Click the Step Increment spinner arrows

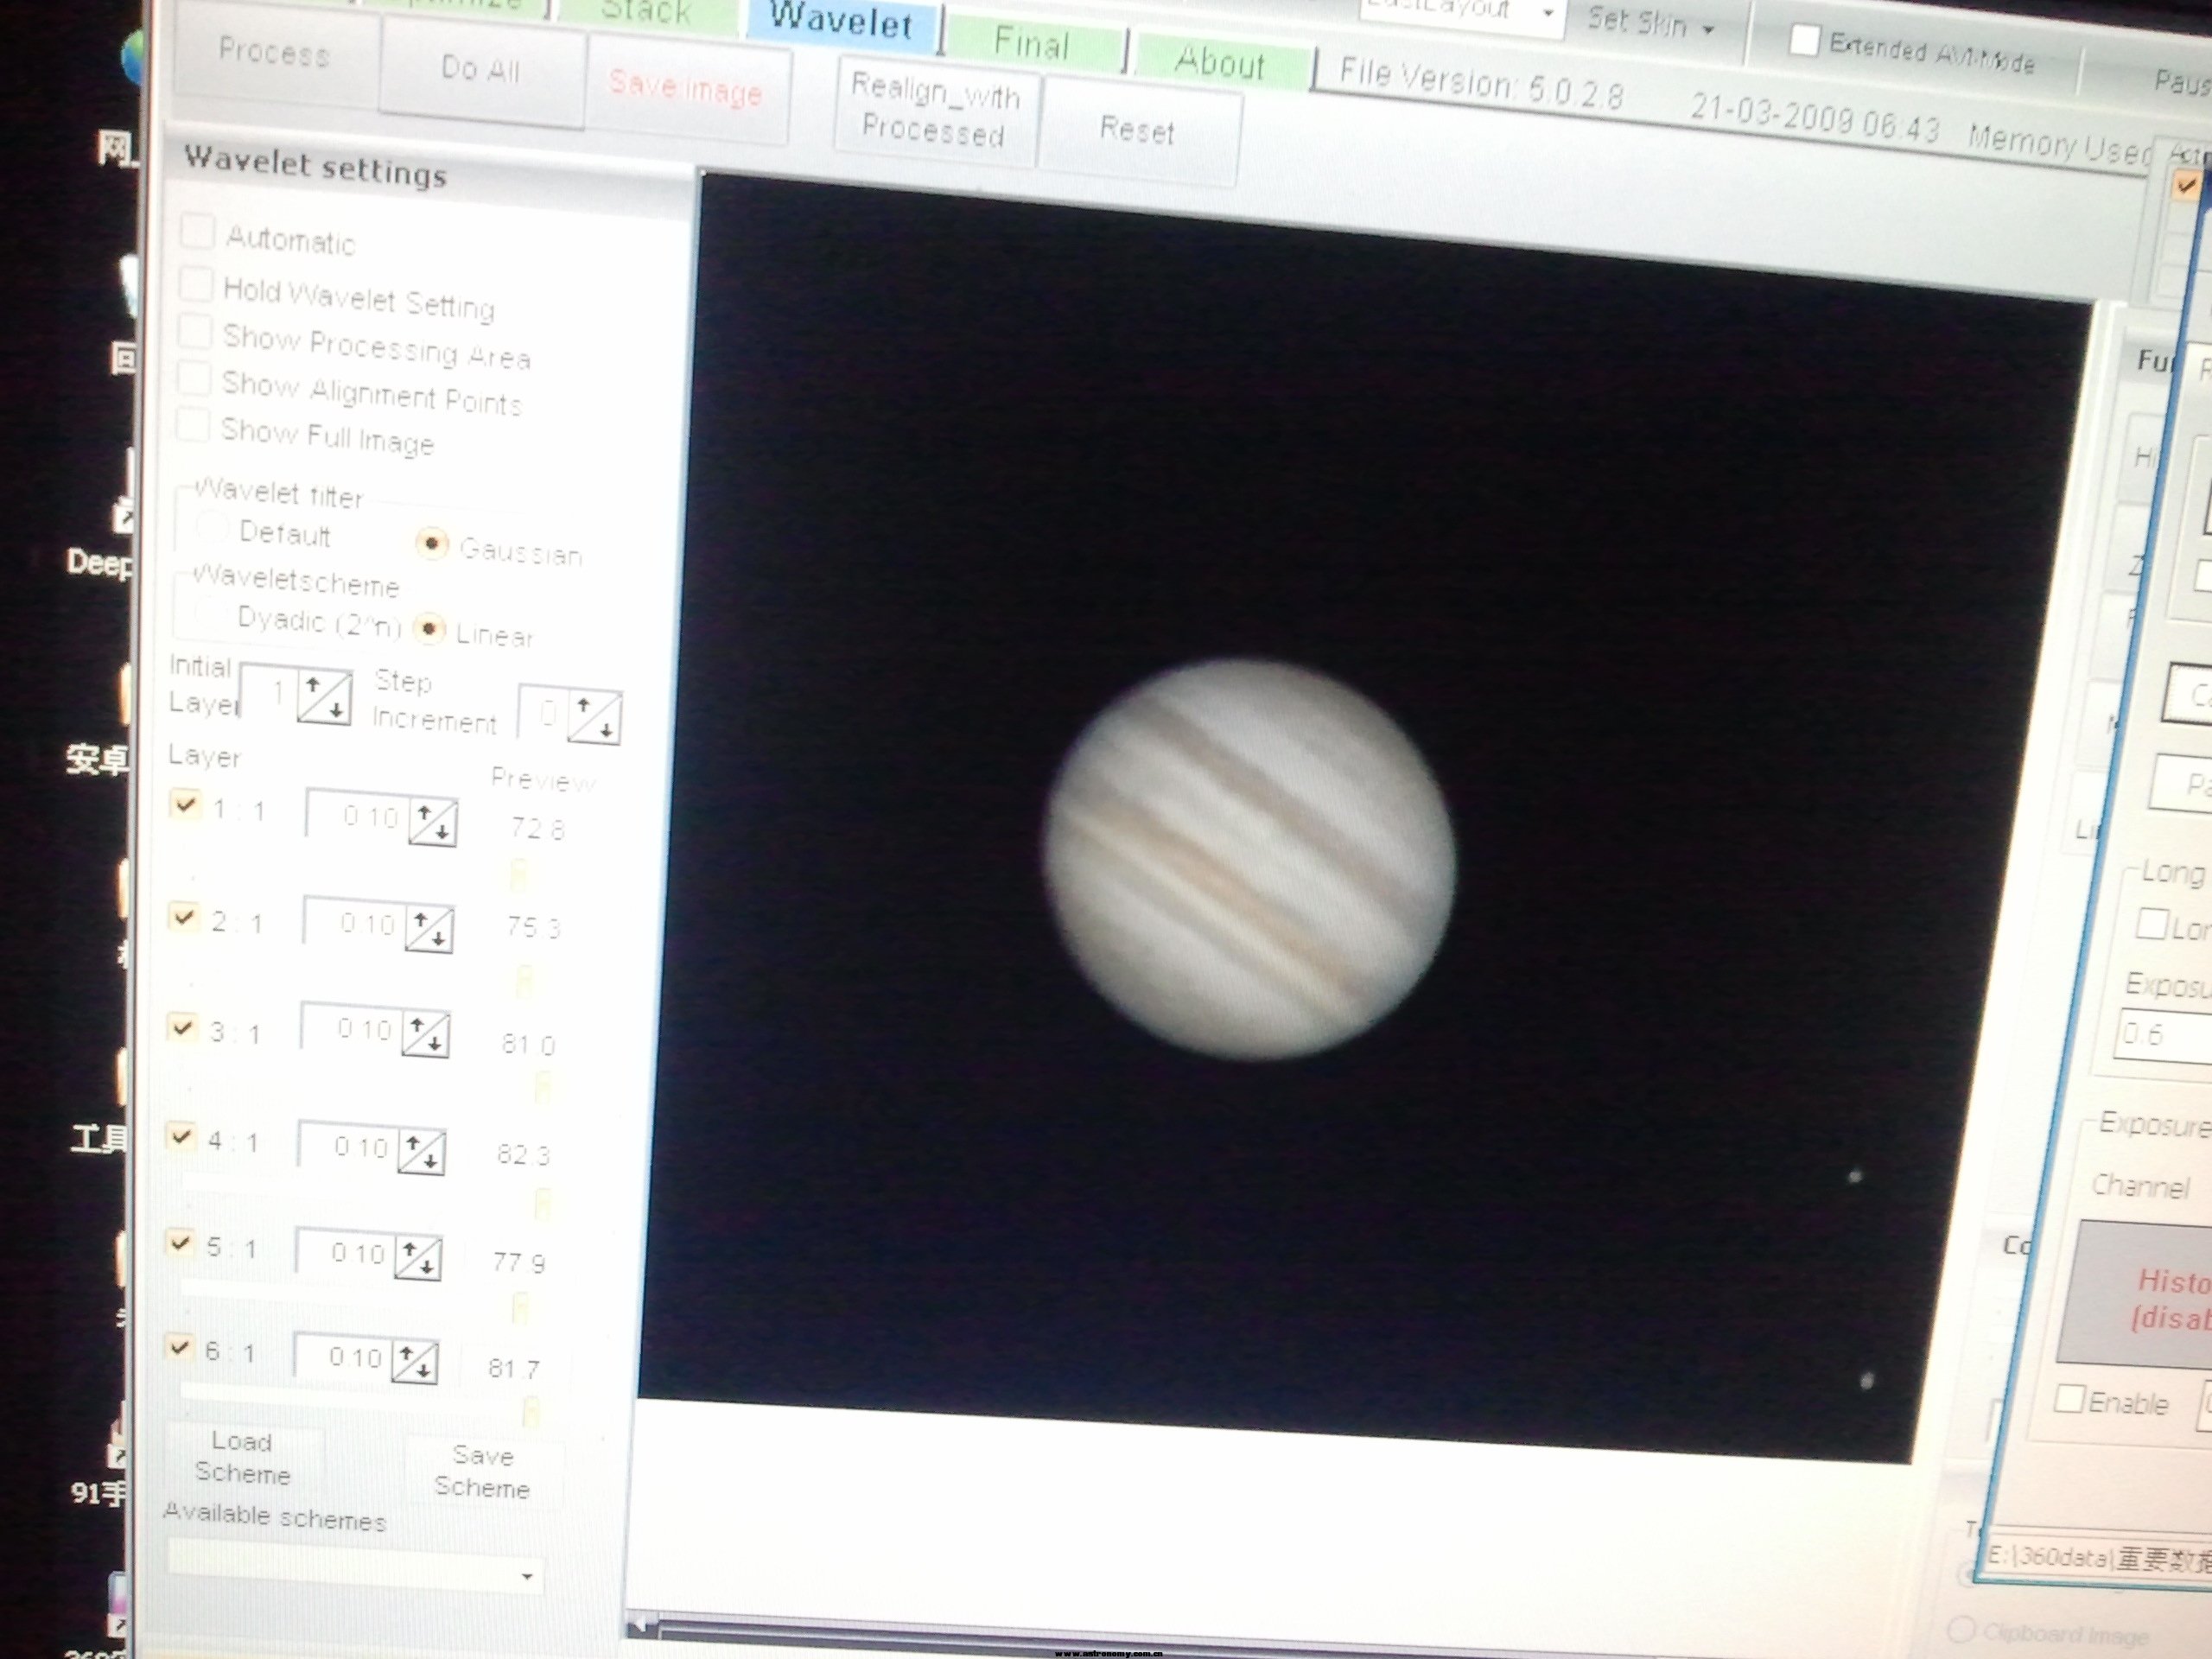point(595,717)
